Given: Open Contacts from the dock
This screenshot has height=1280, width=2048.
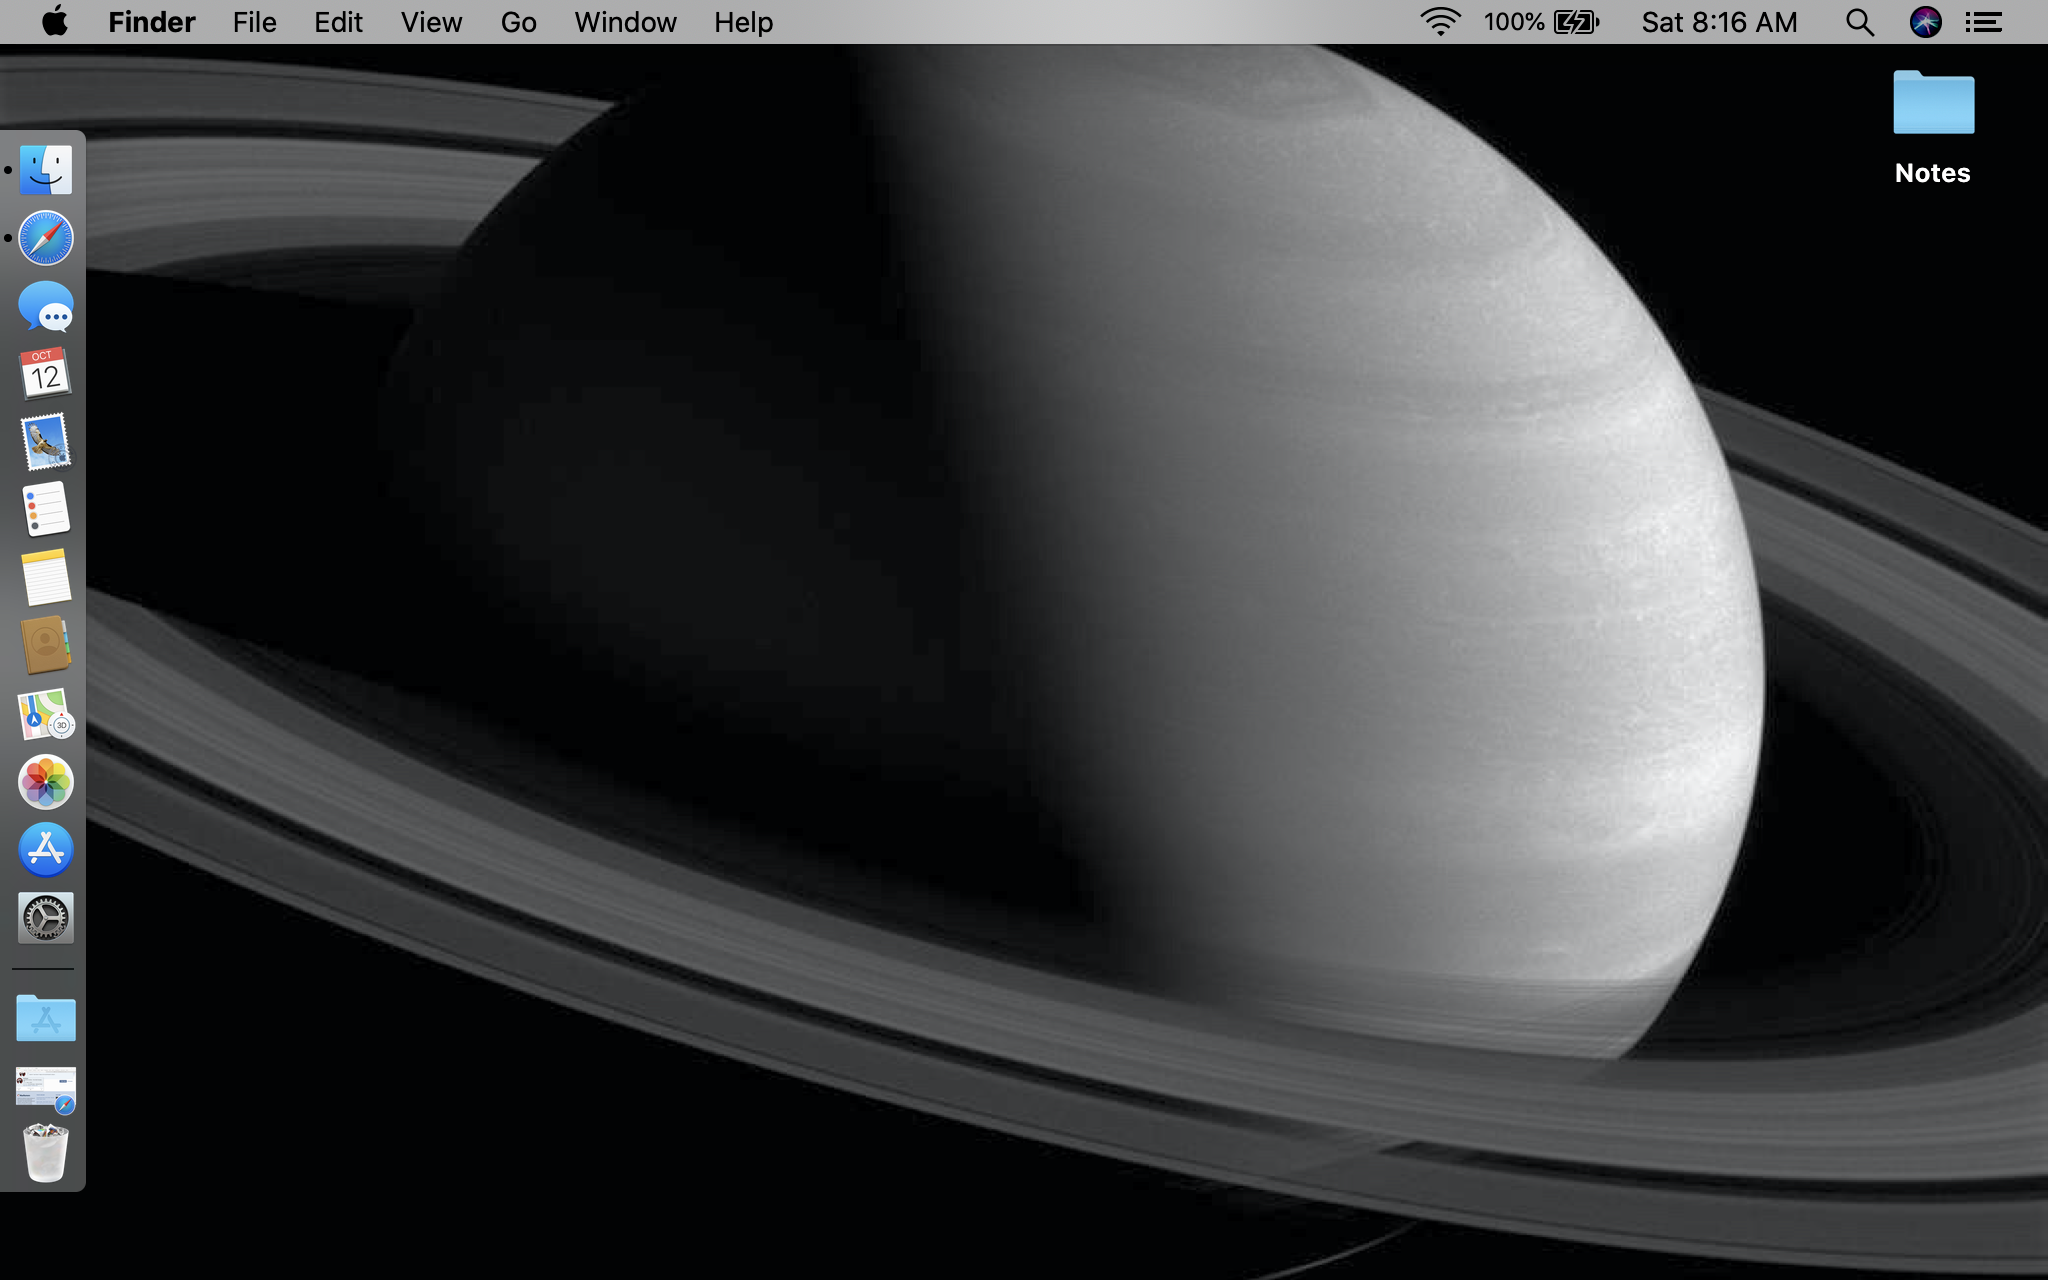Looking at the screenshot, I should pos(46,645).
